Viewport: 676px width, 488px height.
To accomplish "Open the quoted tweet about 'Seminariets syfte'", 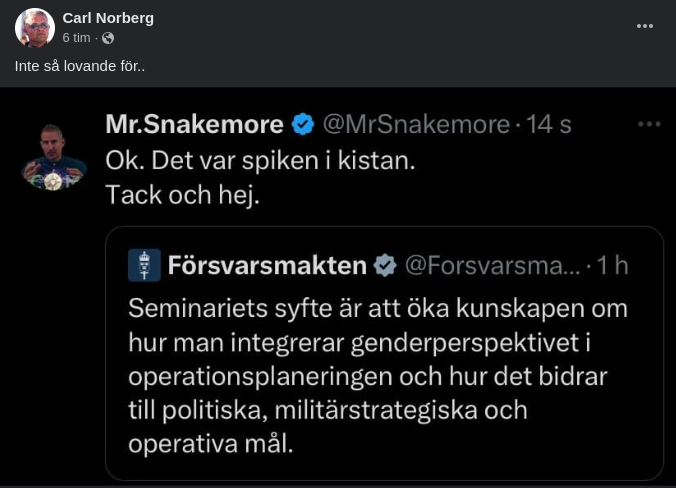I will point(378,375).
